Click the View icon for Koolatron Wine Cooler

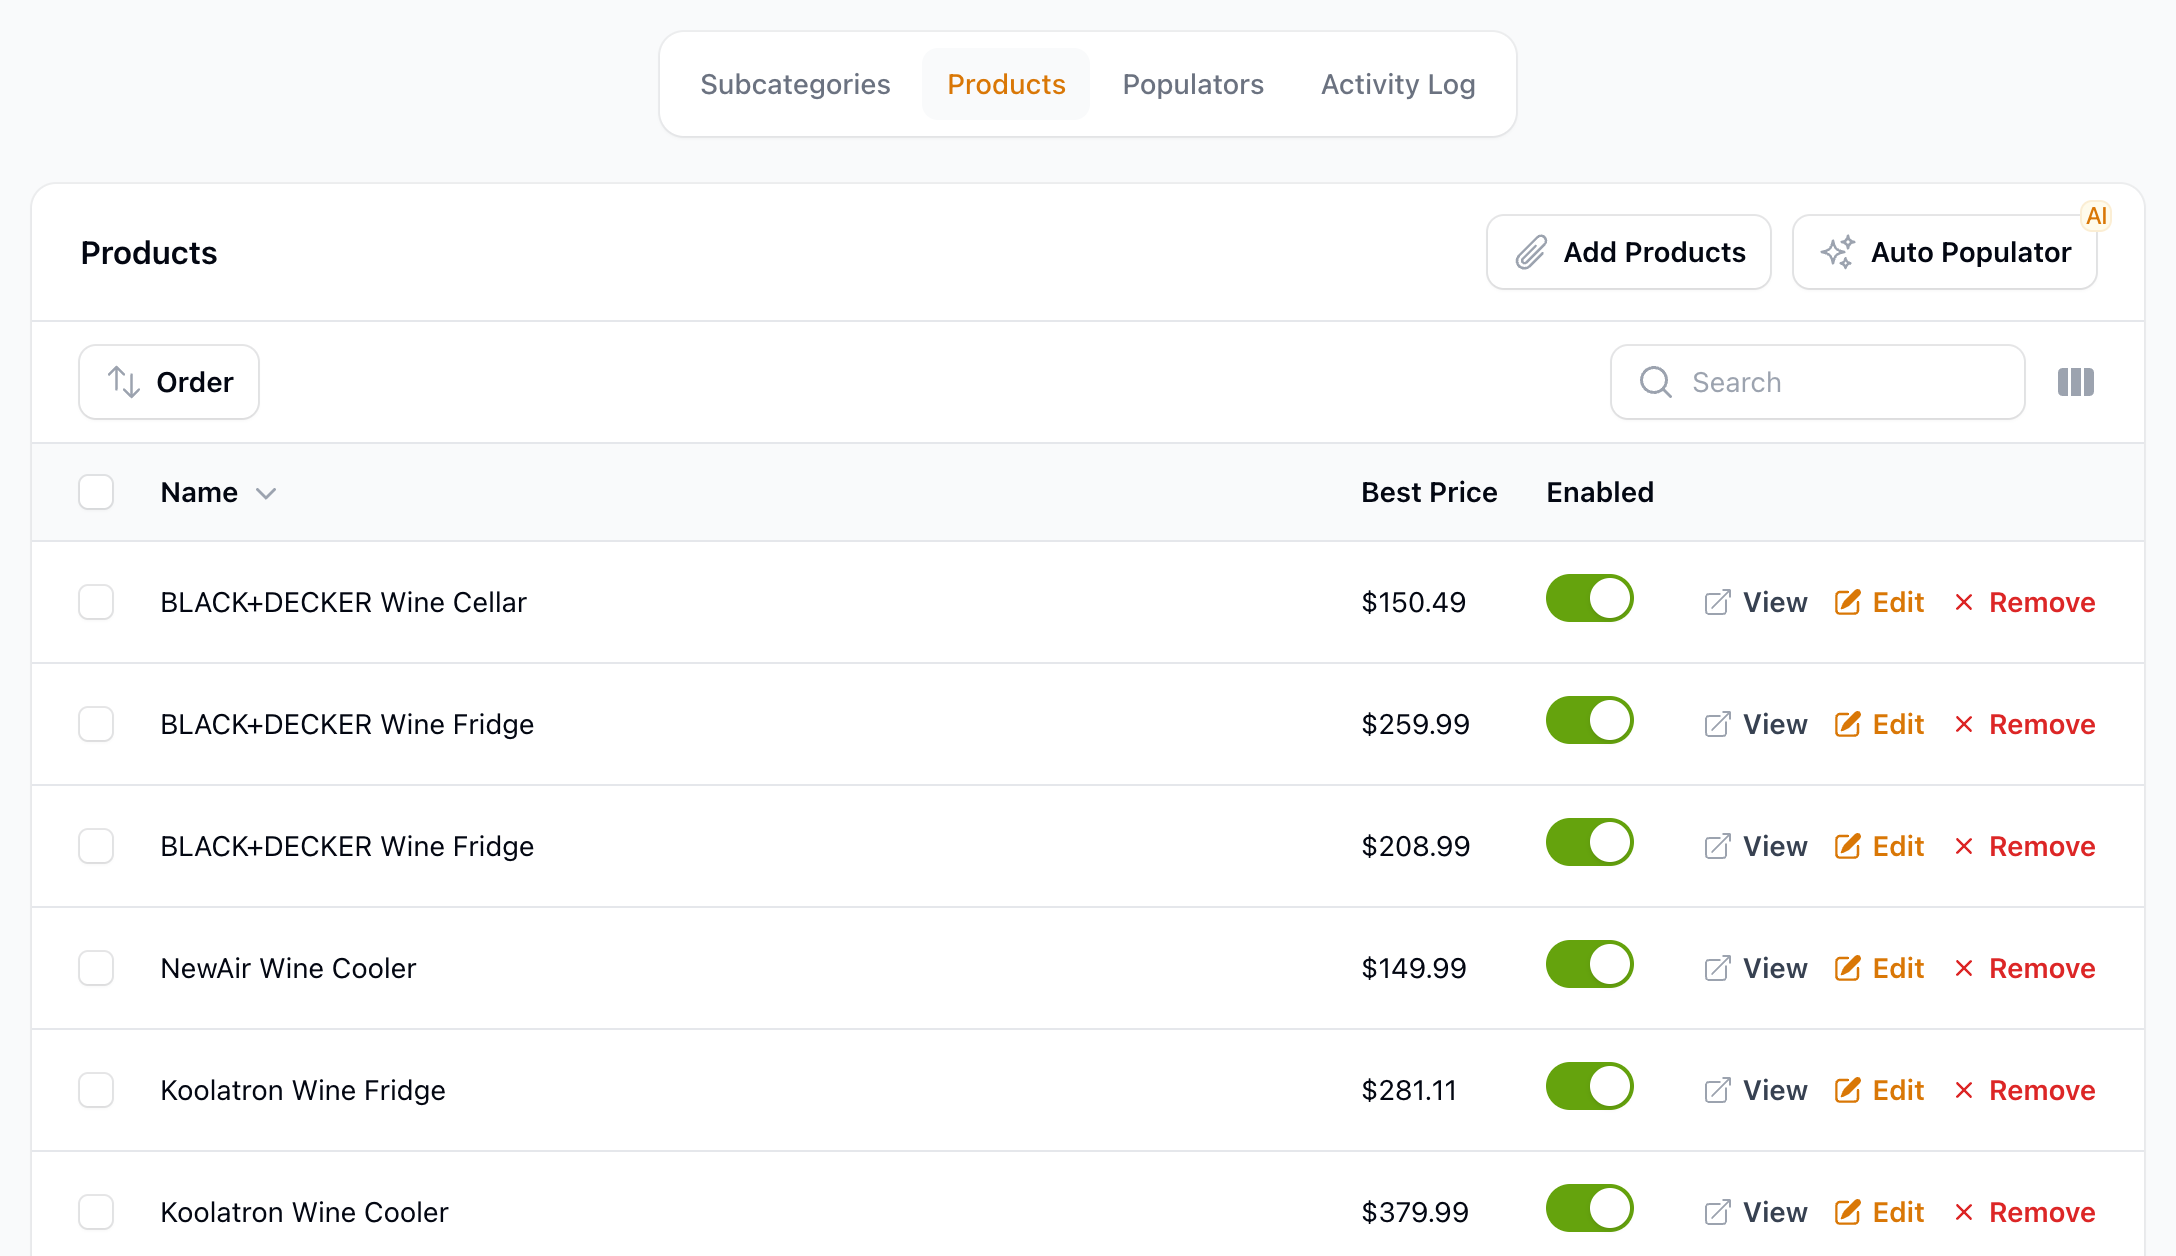coord(1717,1212)
